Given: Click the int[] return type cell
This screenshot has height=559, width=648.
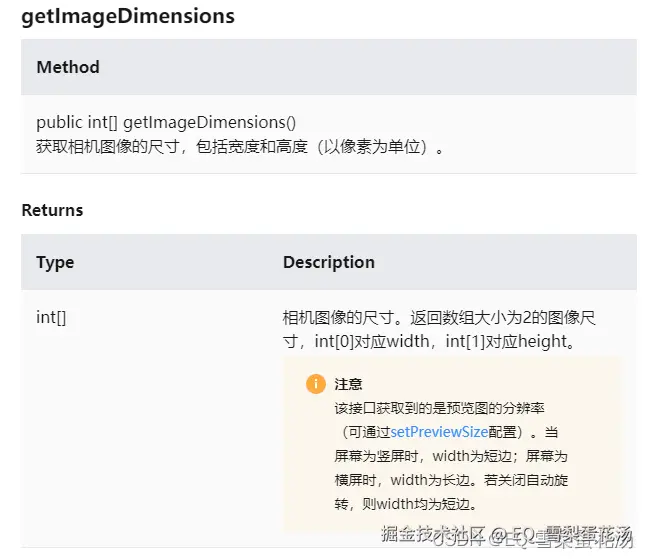Looking at the screenshot, I should pyautogui.click(x=51, y=317).
